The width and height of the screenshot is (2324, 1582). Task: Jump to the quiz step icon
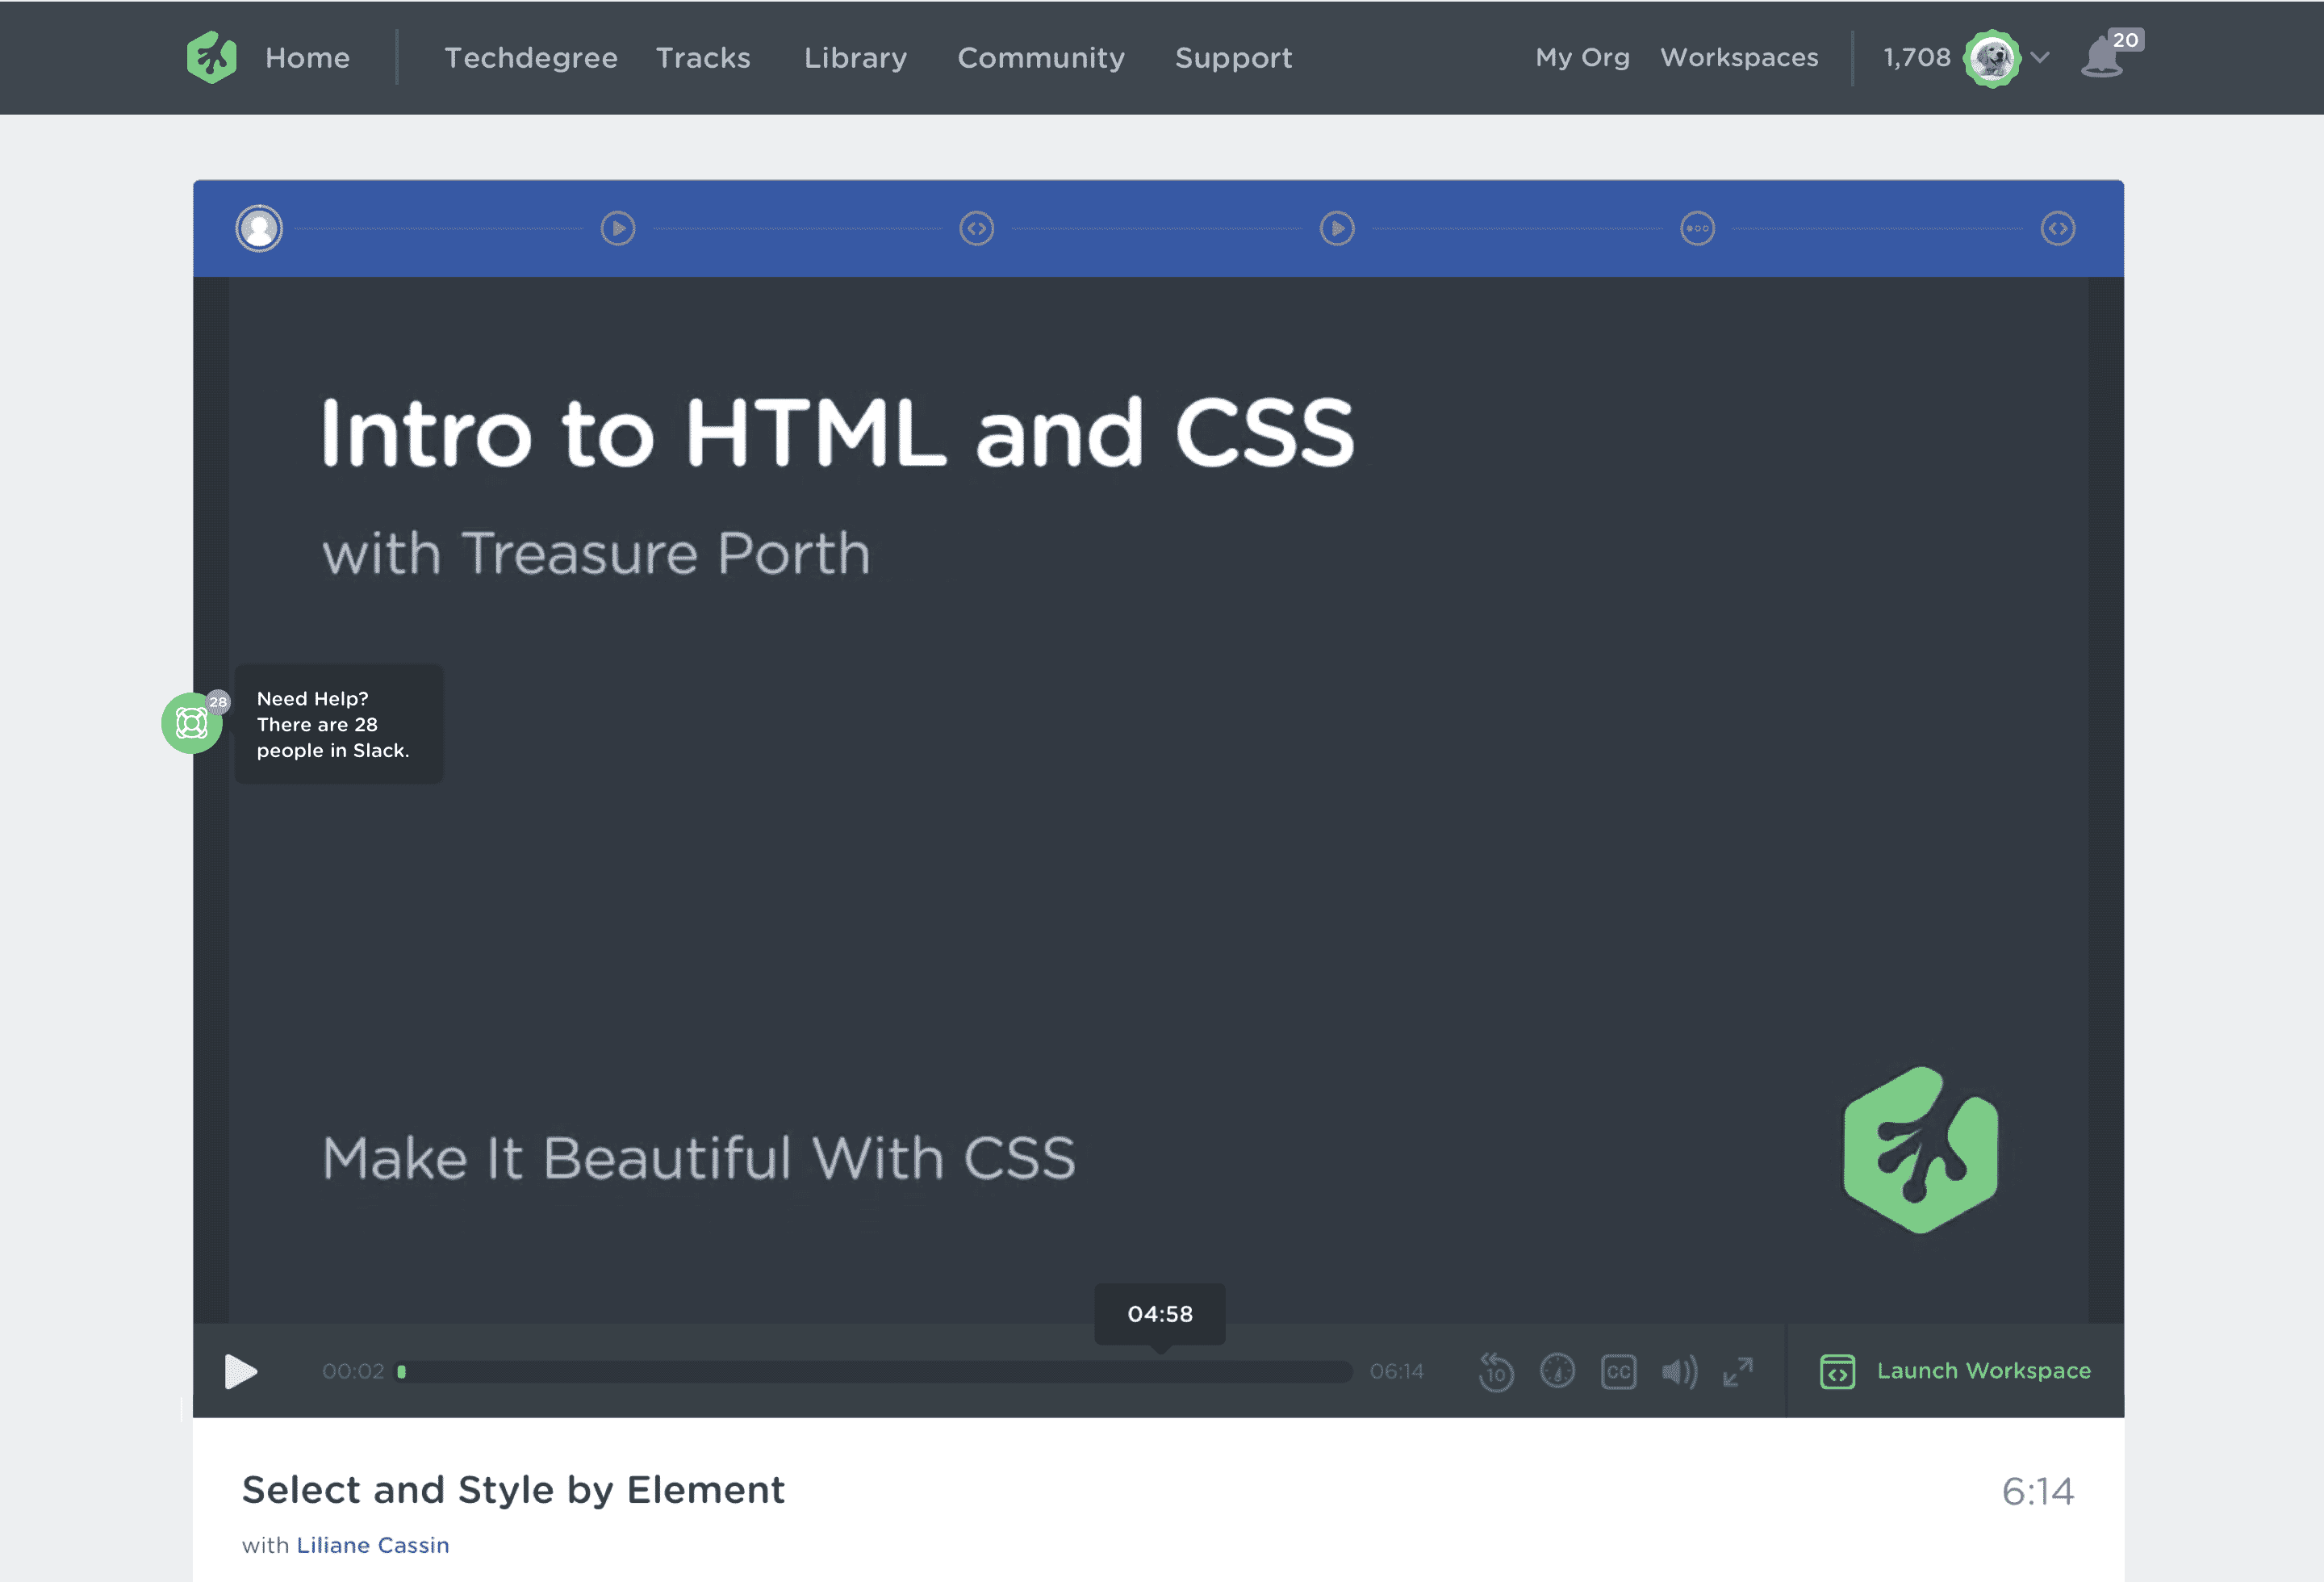pos(1697,229)
